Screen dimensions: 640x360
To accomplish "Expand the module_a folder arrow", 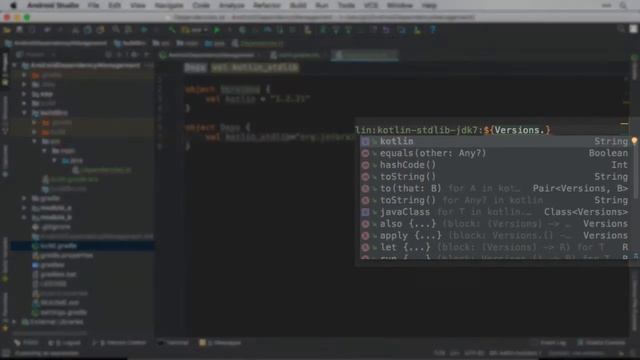I will pyautogui.click(x=24, y=208).
